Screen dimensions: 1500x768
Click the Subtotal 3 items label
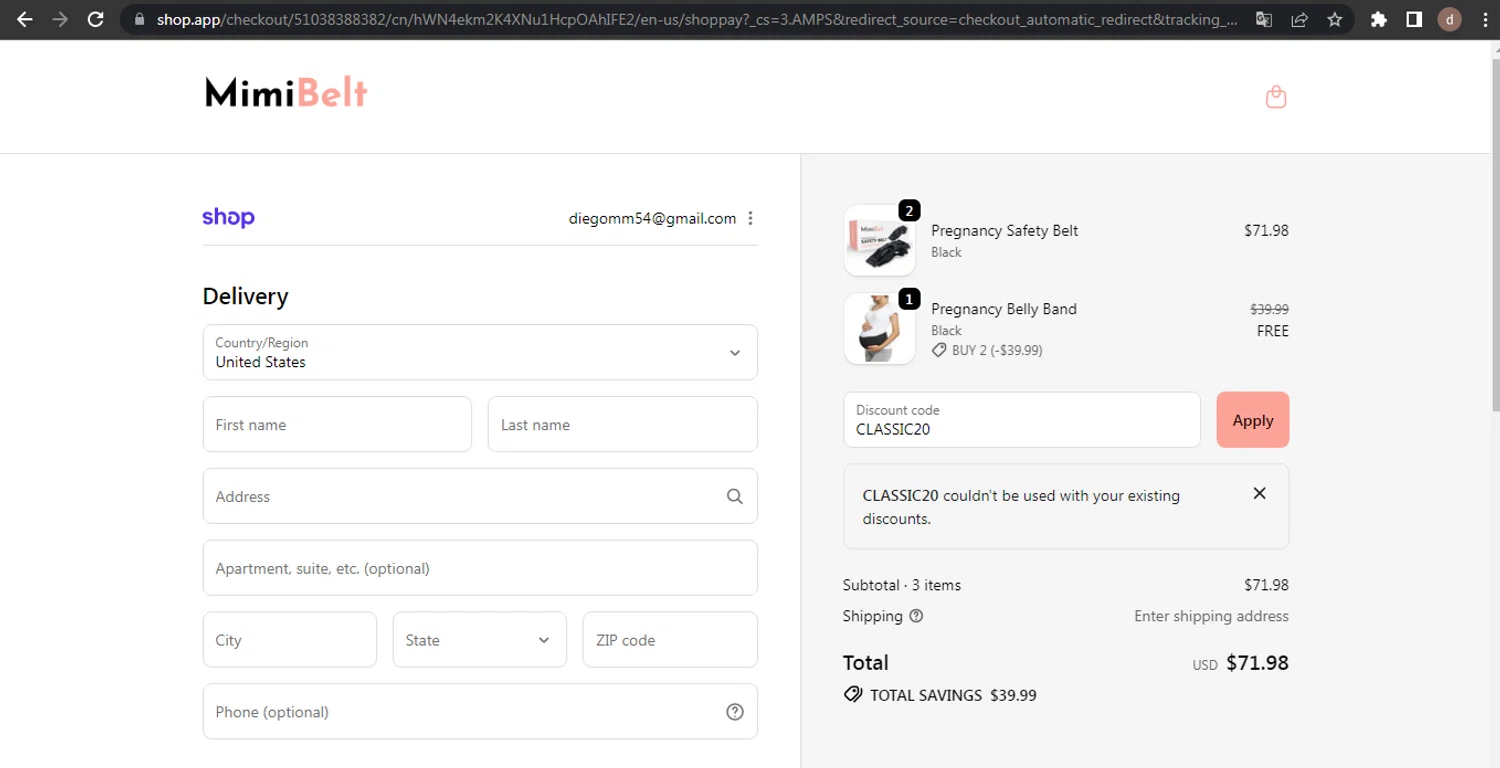[902, 585]
